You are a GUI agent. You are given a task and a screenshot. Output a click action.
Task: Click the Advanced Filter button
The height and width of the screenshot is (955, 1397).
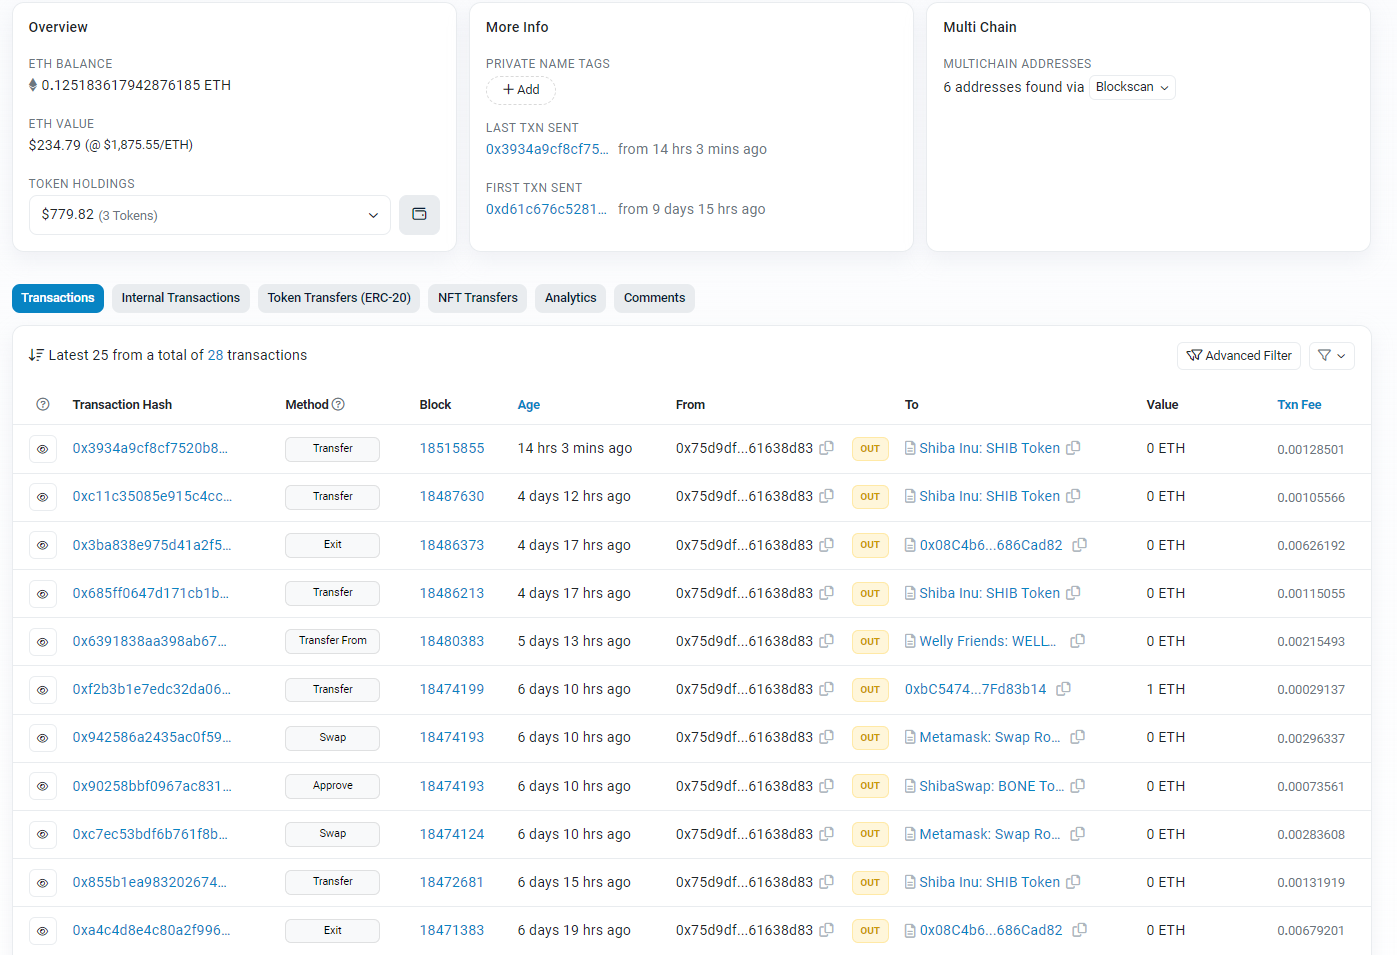click(1238, 356)
